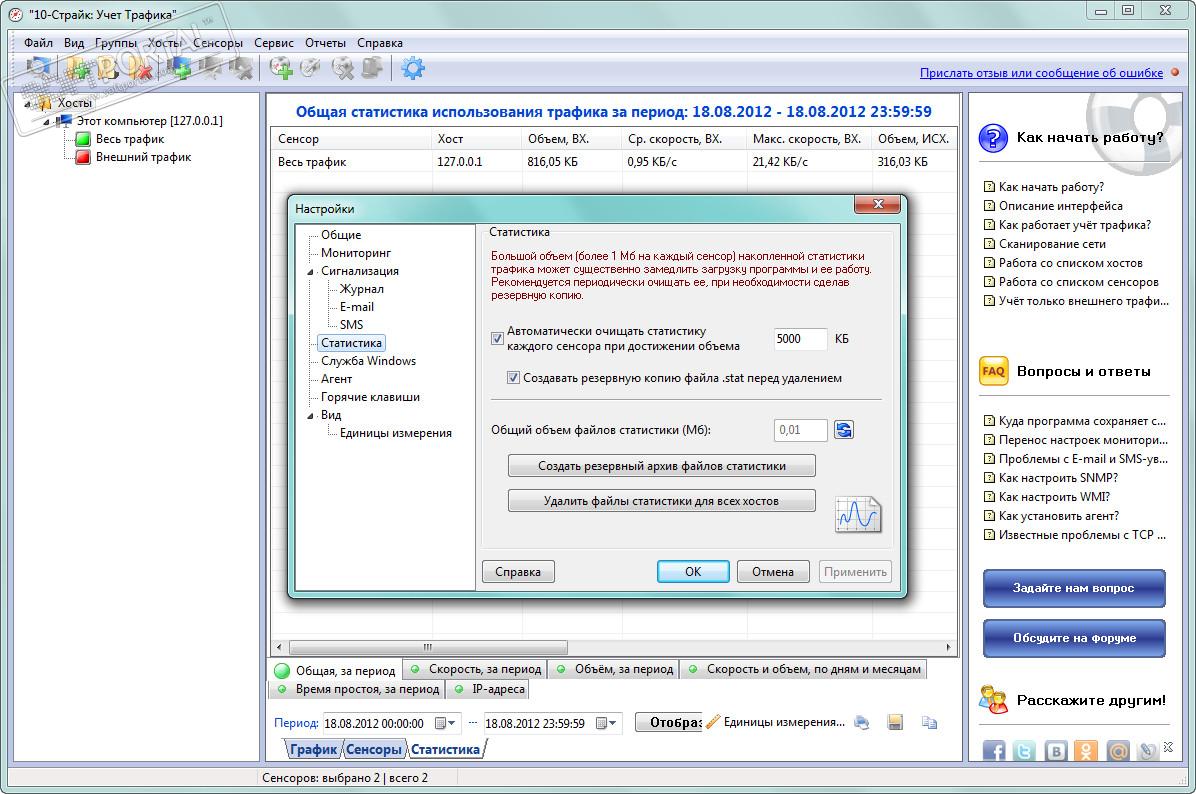This screenshot has height=794, width=1196.
Task: Click Обсудите на форуме button
Action: click(x=1074, y=638)
